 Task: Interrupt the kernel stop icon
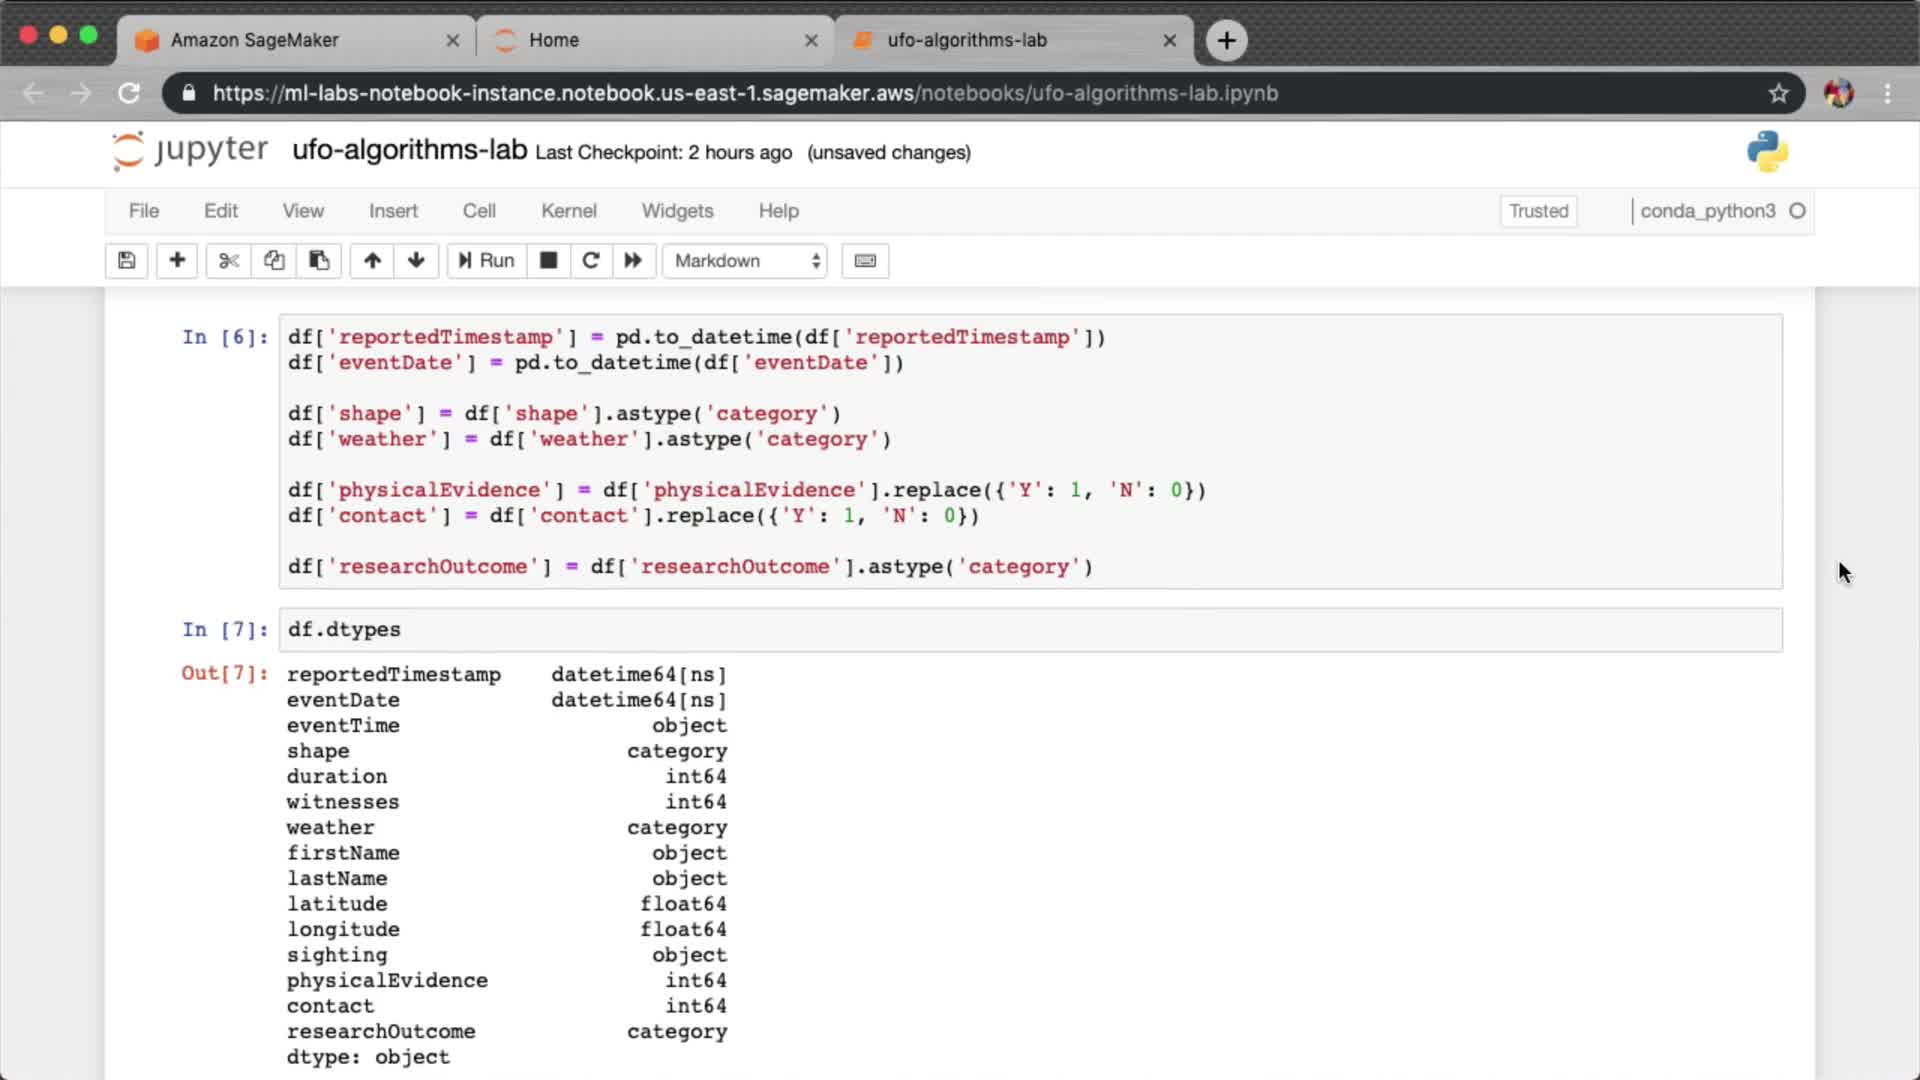[548, 261]
